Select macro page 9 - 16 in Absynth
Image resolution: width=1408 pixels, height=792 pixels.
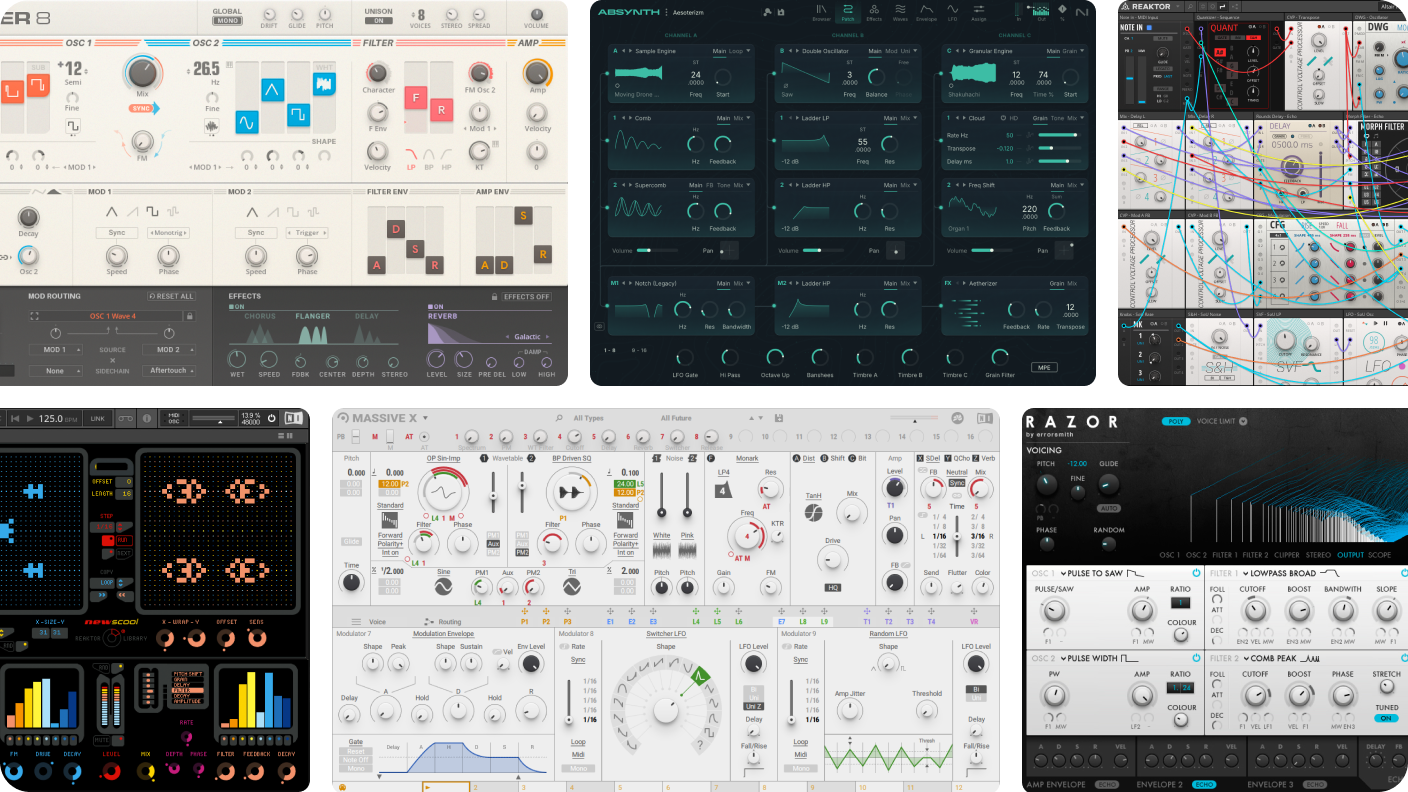click(639, 350)
